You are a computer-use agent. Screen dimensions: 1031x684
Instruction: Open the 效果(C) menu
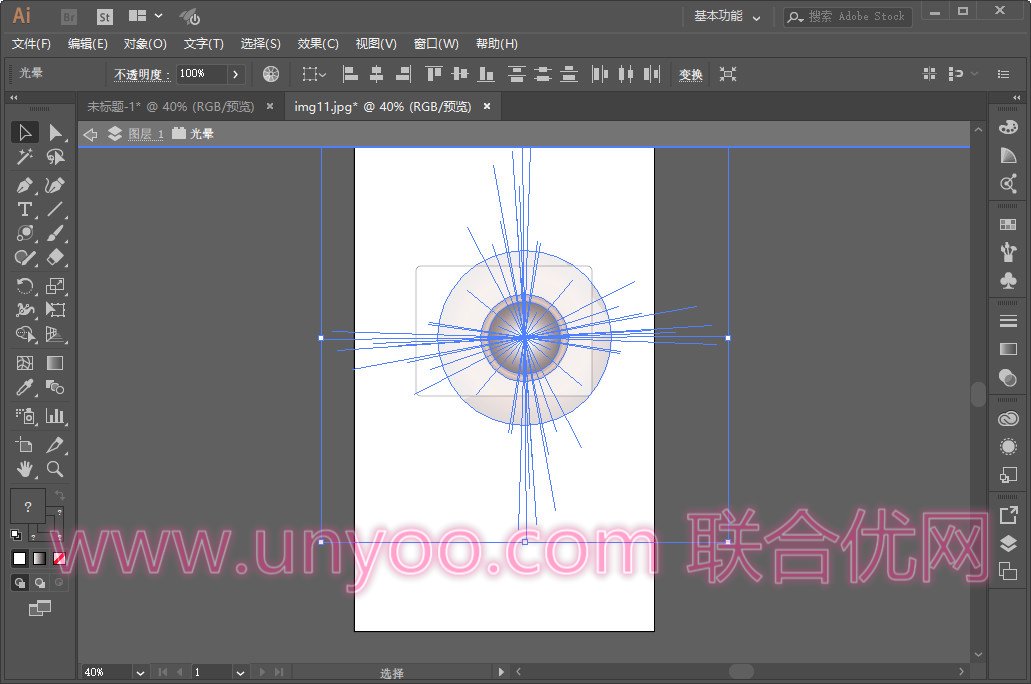pos(318,44)
